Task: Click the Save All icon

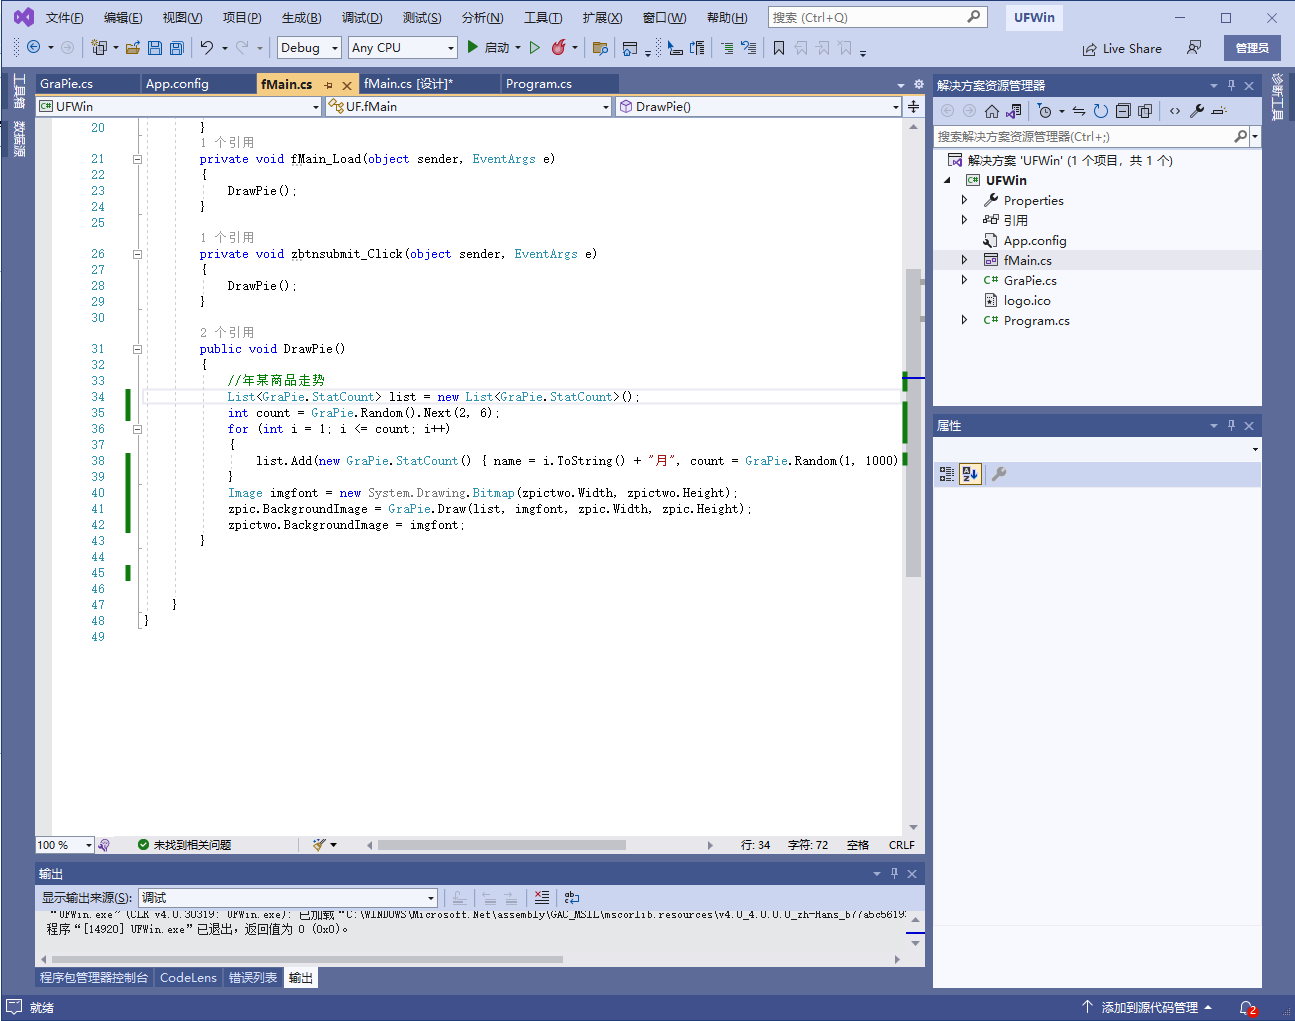Action: pyautogui.click(x=176, y=47)
